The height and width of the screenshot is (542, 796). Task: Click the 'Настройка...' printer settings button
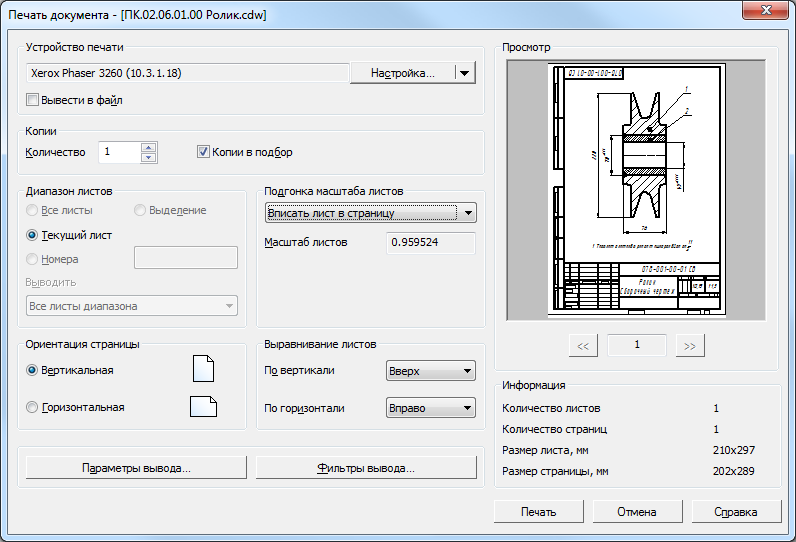[x=402, y=73]
